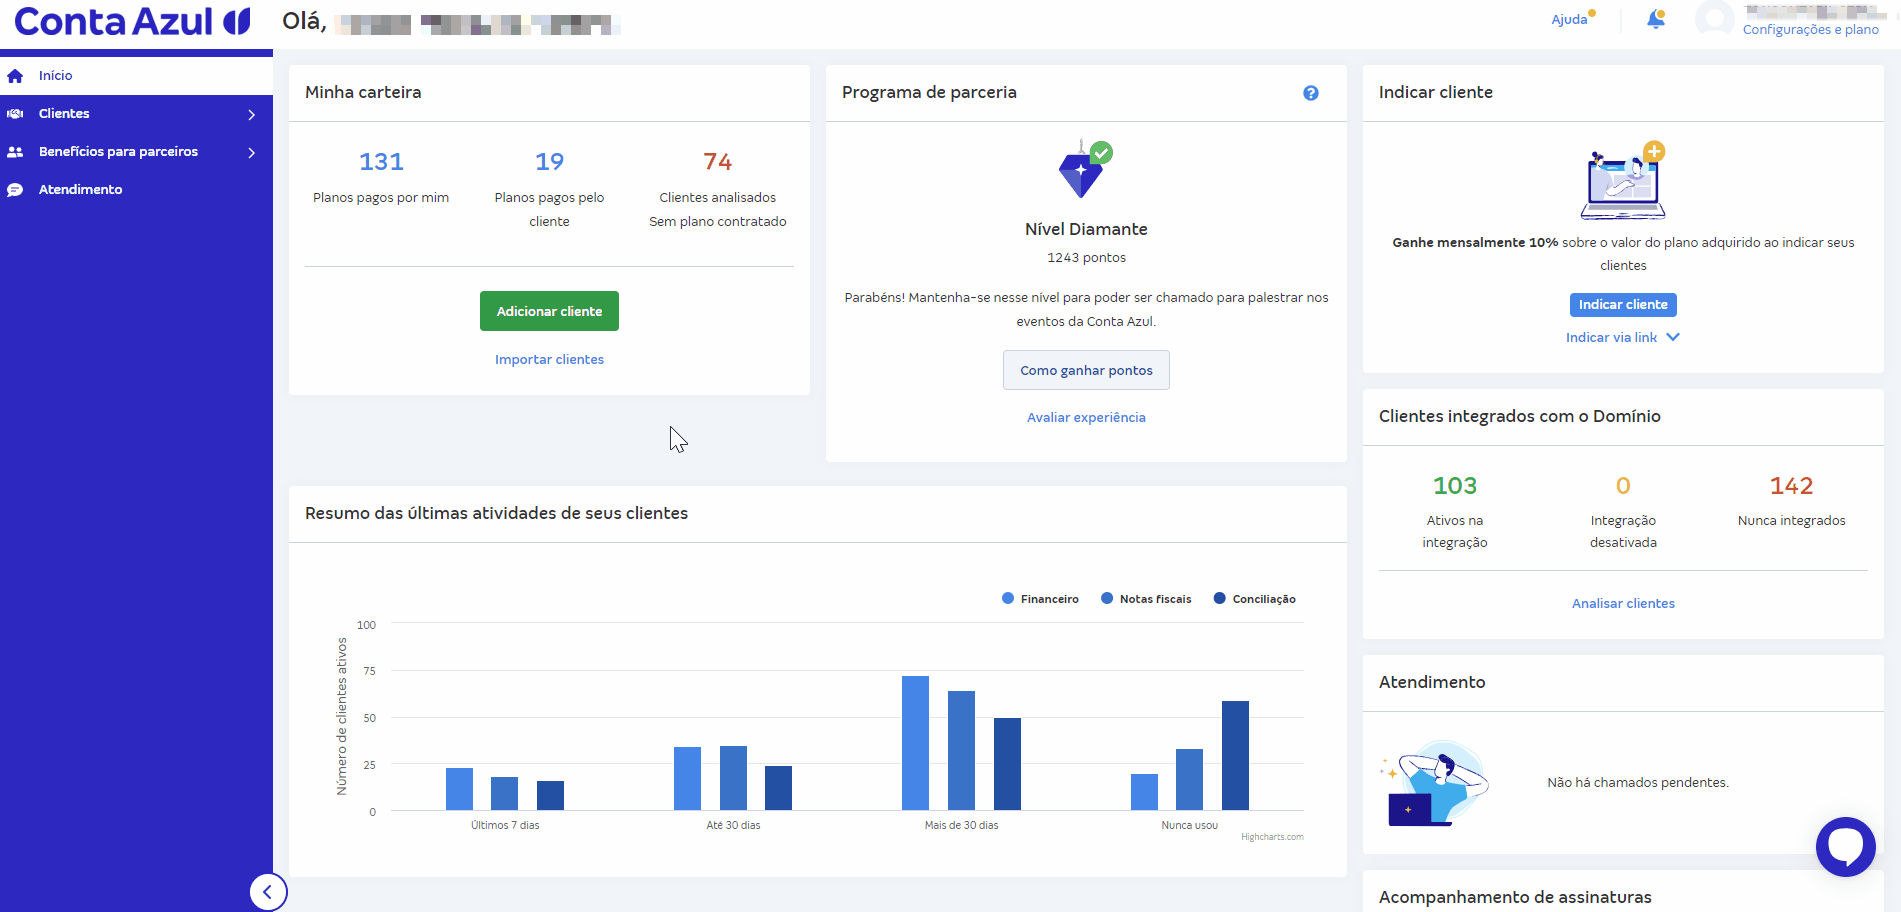Go to Início in the sidebar
This screenshot has width=1901, height=912.
click(136, 76)
